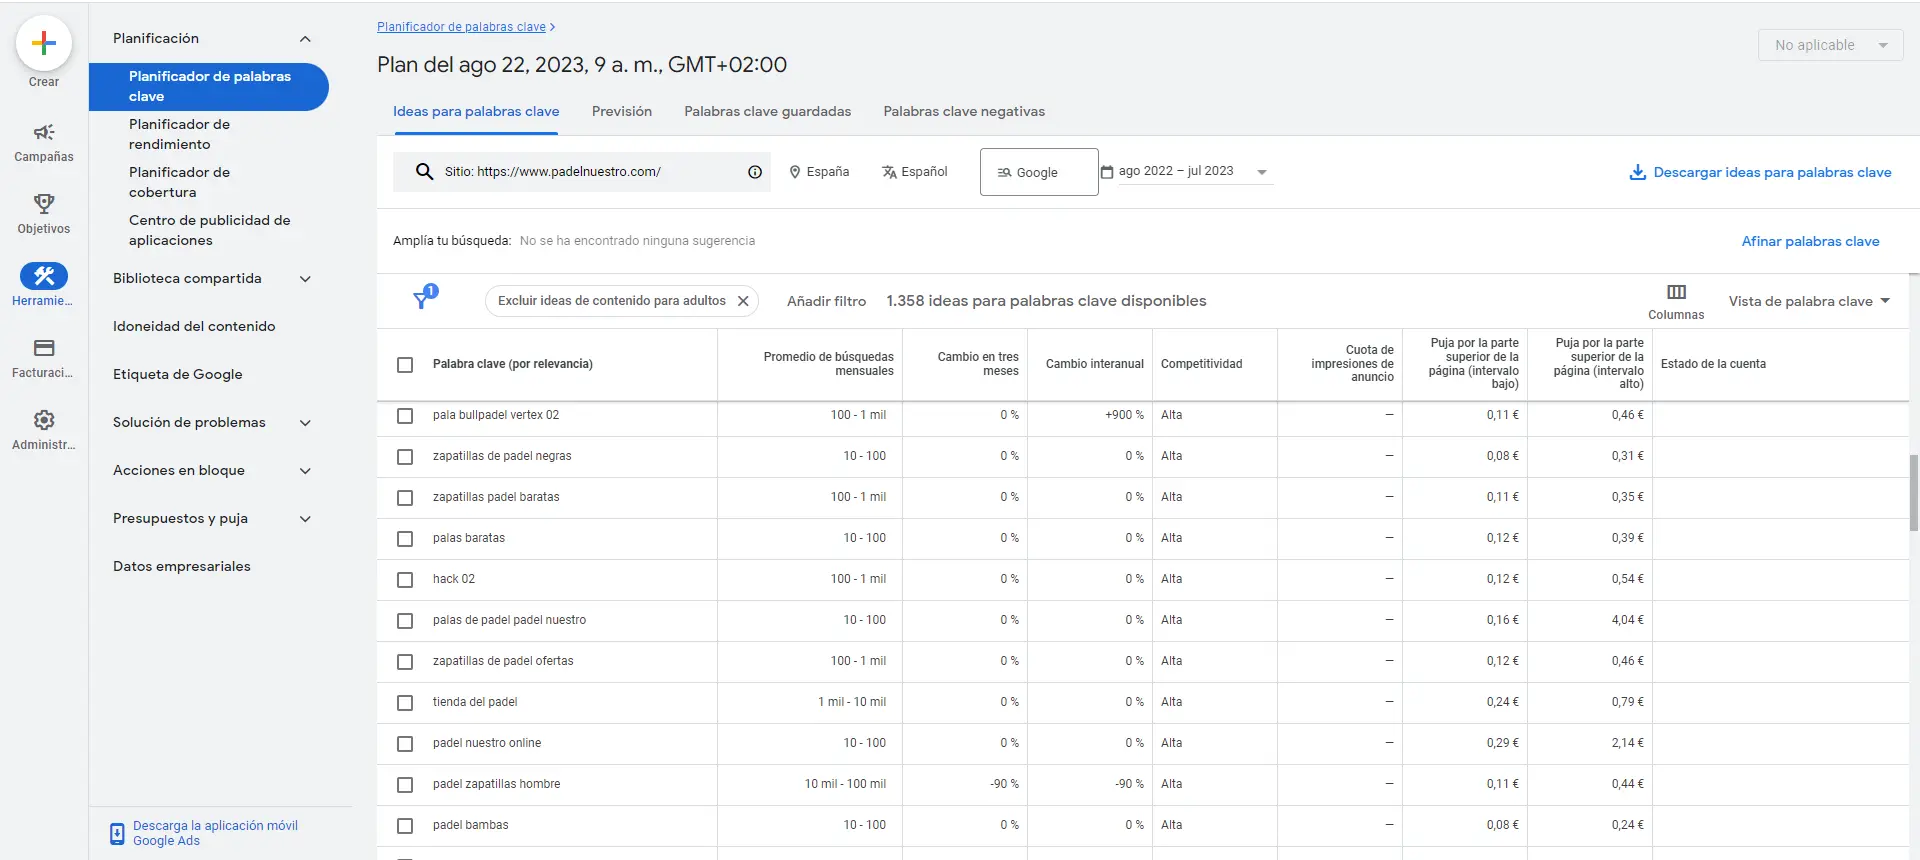Open Vista de palabra clave dropdown
This screenshot has width=1920, height=860.
(1809, 301)
